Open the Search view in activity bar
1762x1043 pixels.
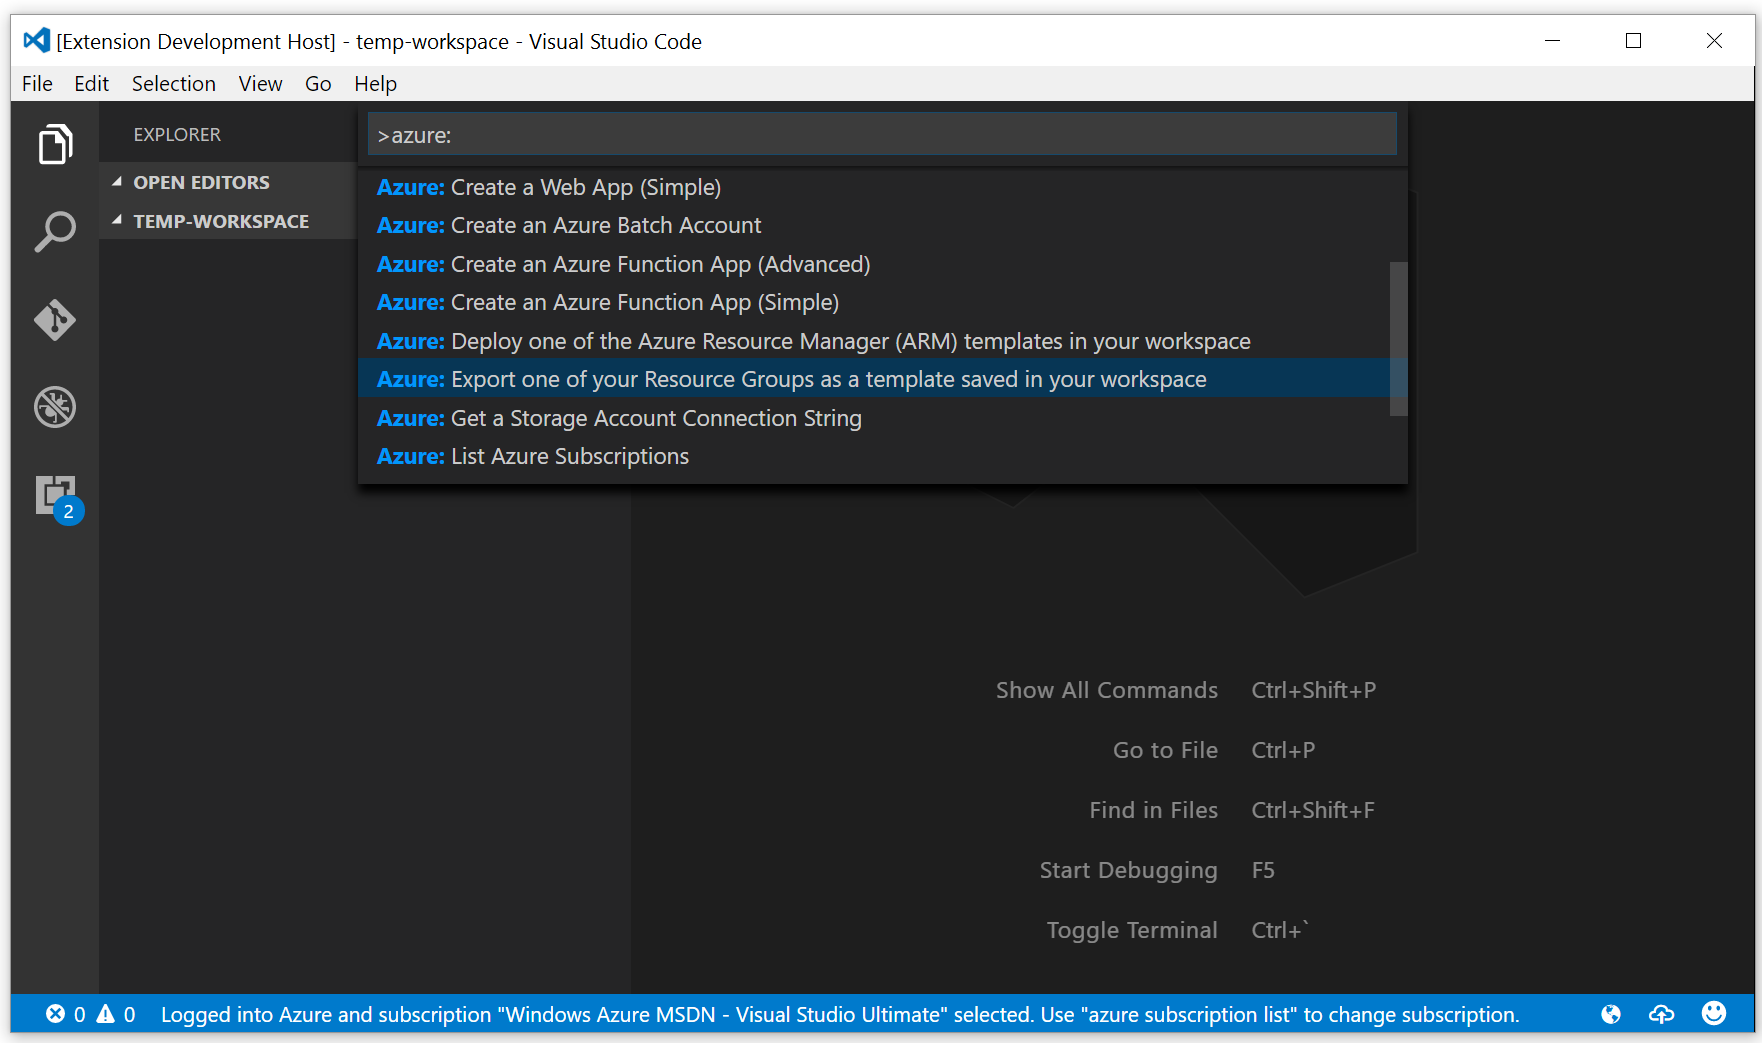[x=55, y=231]
